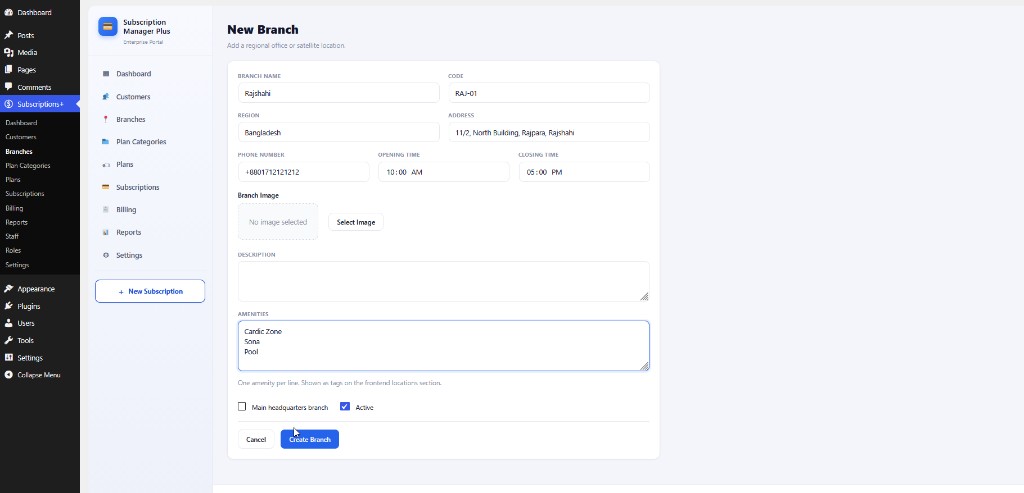Open Reports in Subscriptions+ submenu
Viewport: 1024px width, 493px height.
(x=16, y=223)
